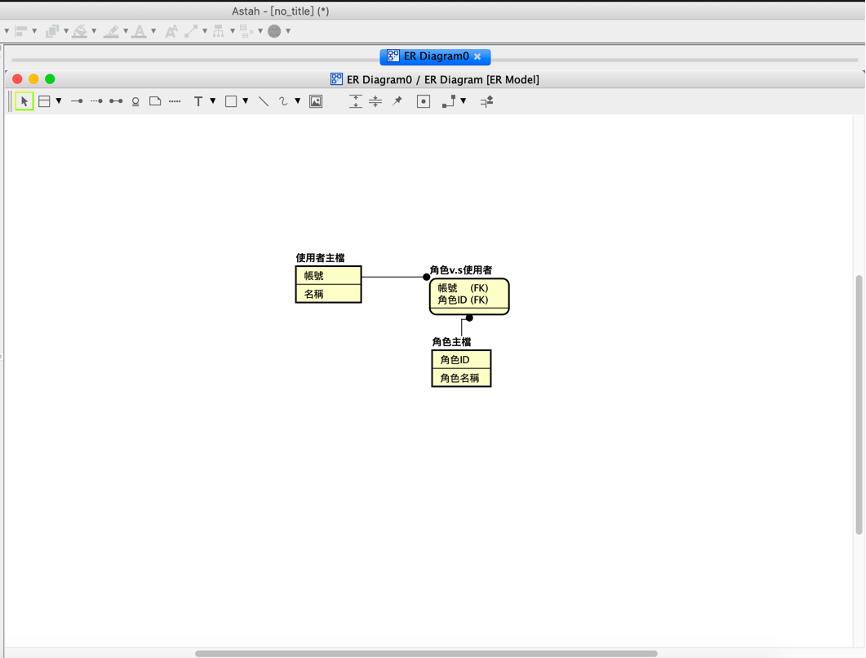Click the Line Color pencil icon

(x=111, y=31)
